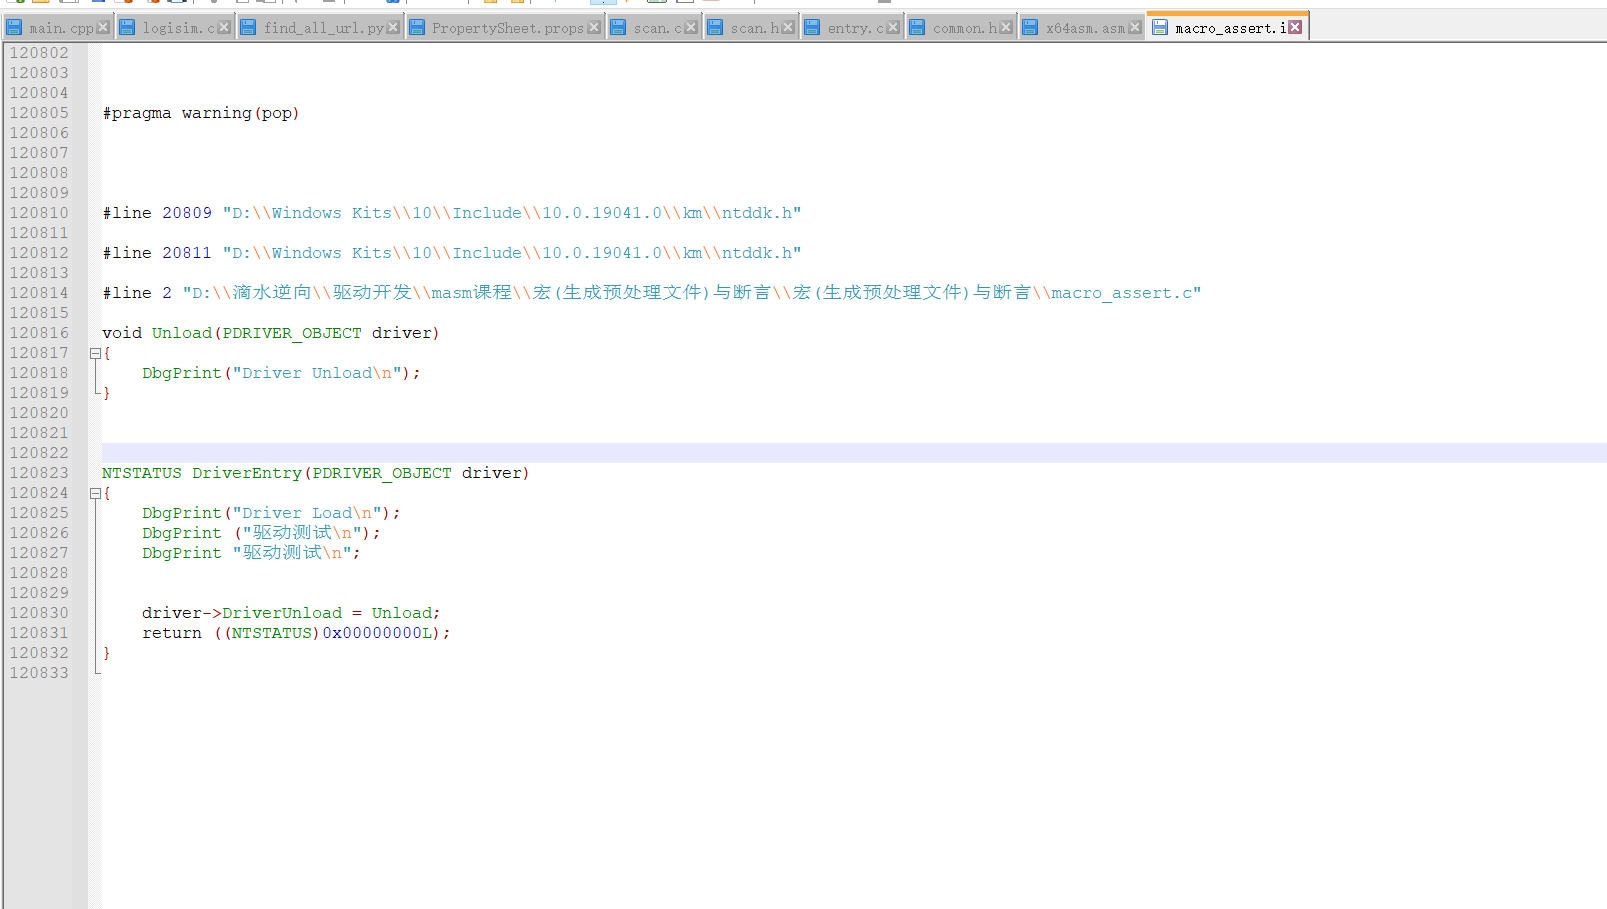Click the highlighted empty line 120822
This screenshot has height=909, width=1607.
coord(854,453)
